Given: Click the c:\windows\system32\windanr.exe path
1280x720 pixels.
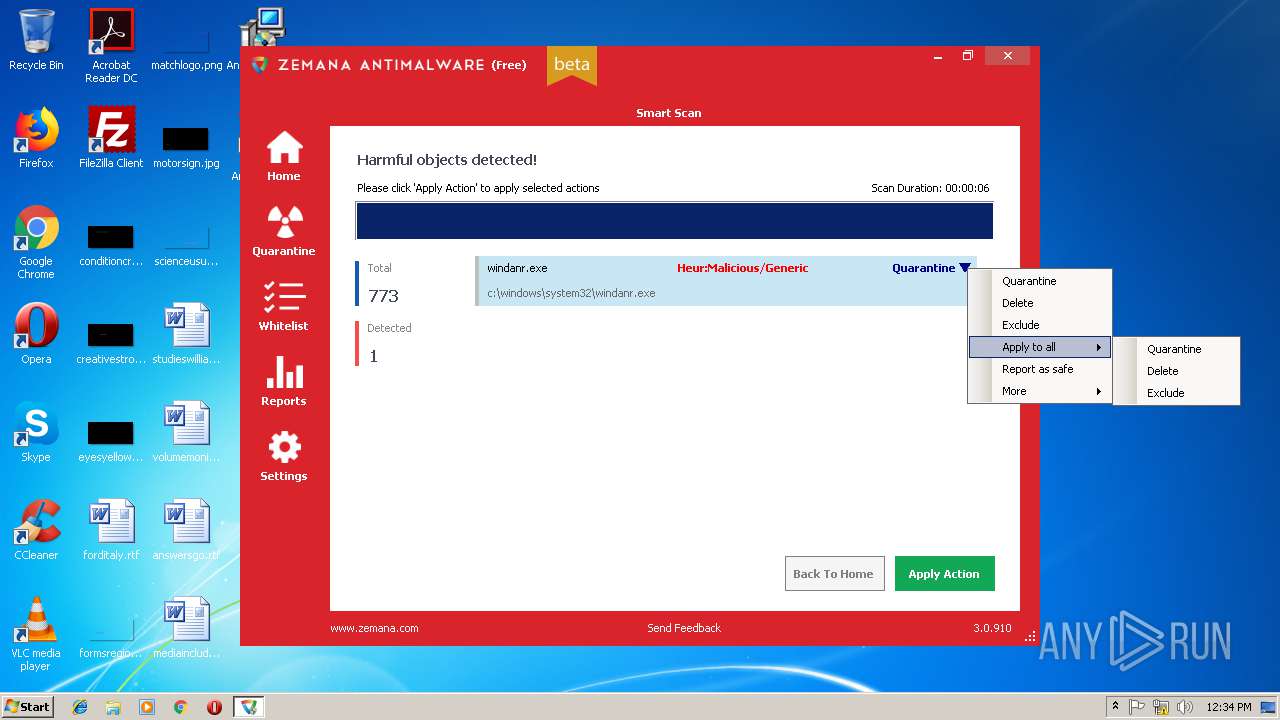Looking at the screenshot, I should [x=571, y=293].
